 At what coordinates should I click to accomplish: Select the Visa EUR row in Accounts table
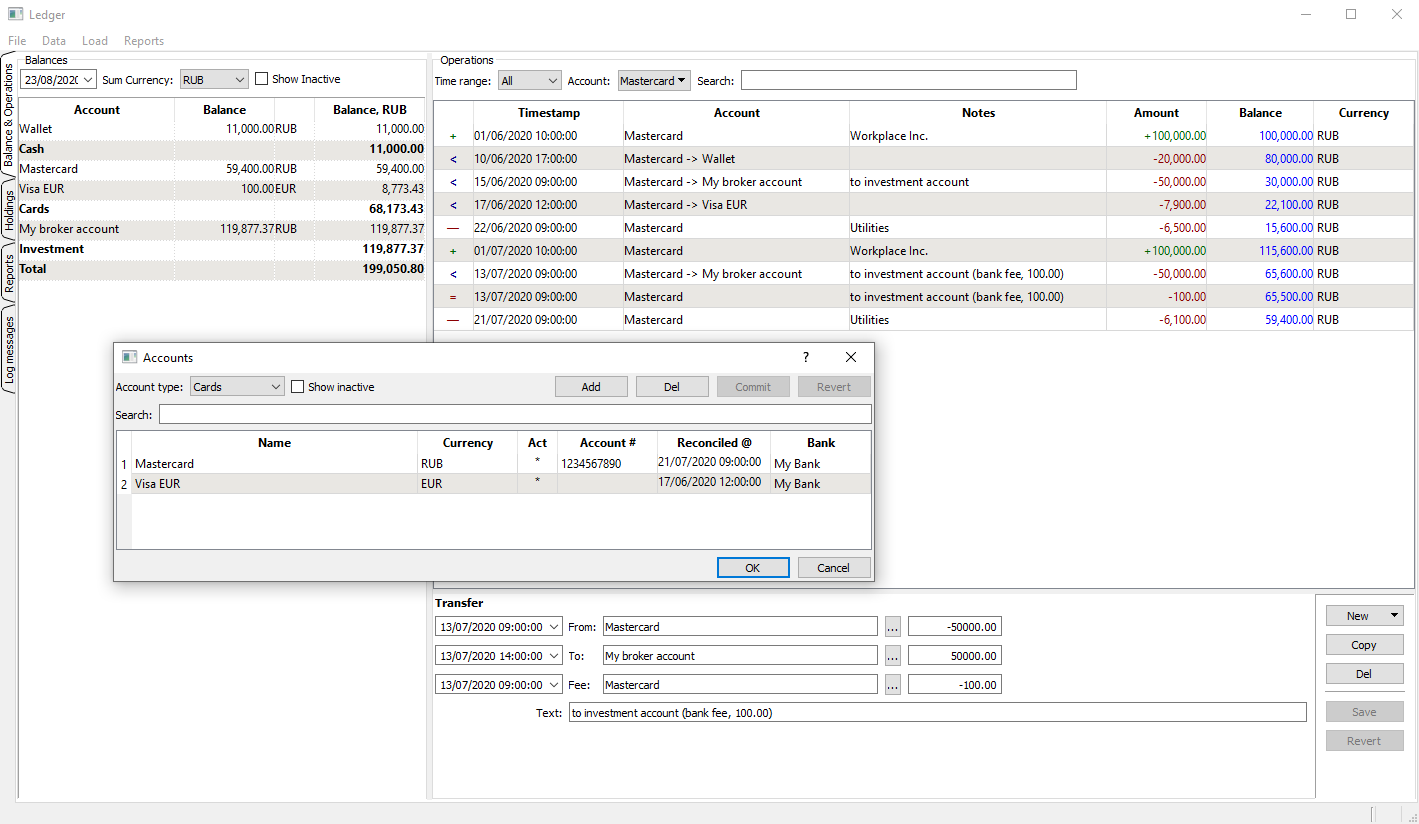275,484
